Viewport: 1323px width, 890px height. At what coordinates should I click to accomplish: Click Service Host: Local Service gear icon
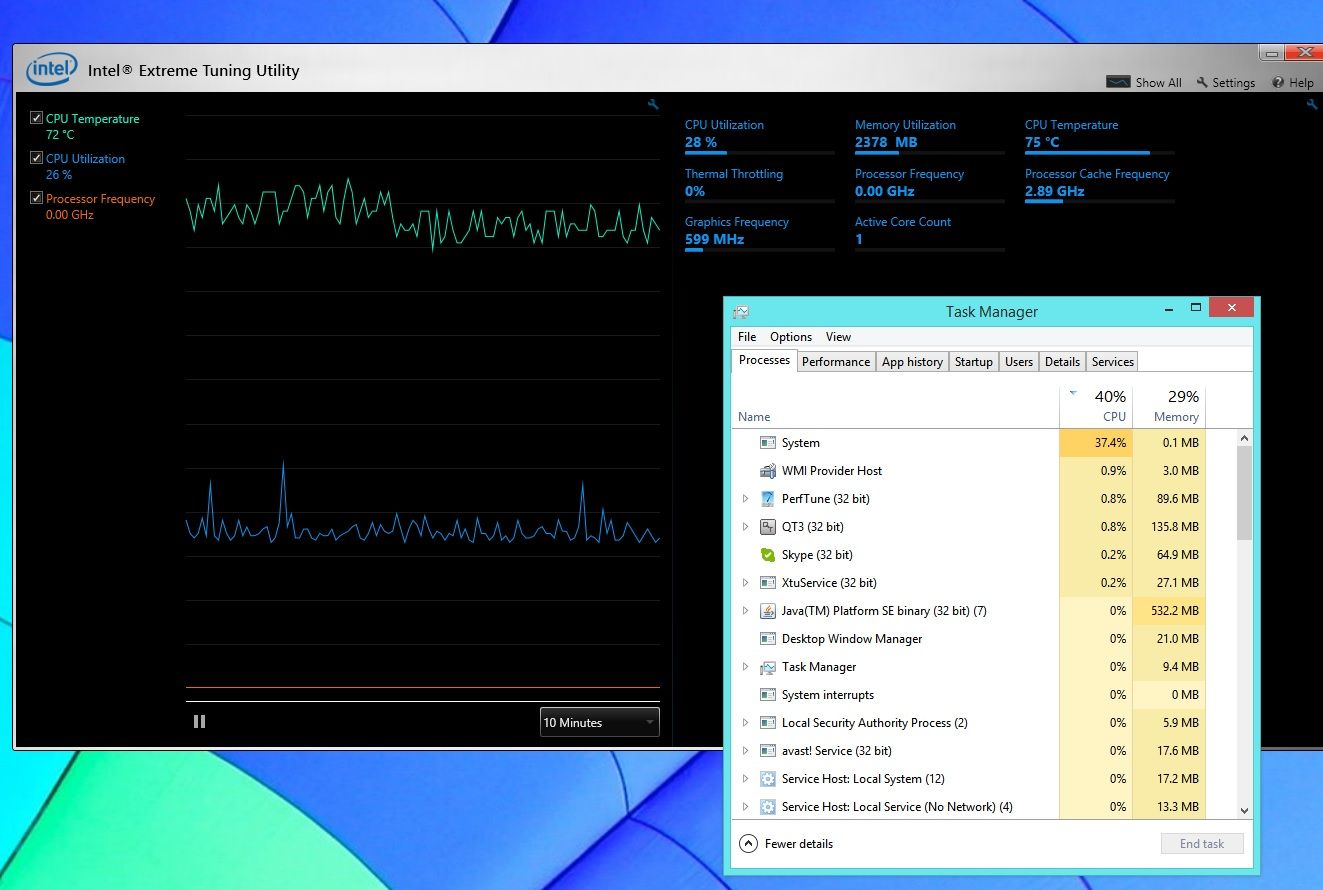[x=768, y=806]
